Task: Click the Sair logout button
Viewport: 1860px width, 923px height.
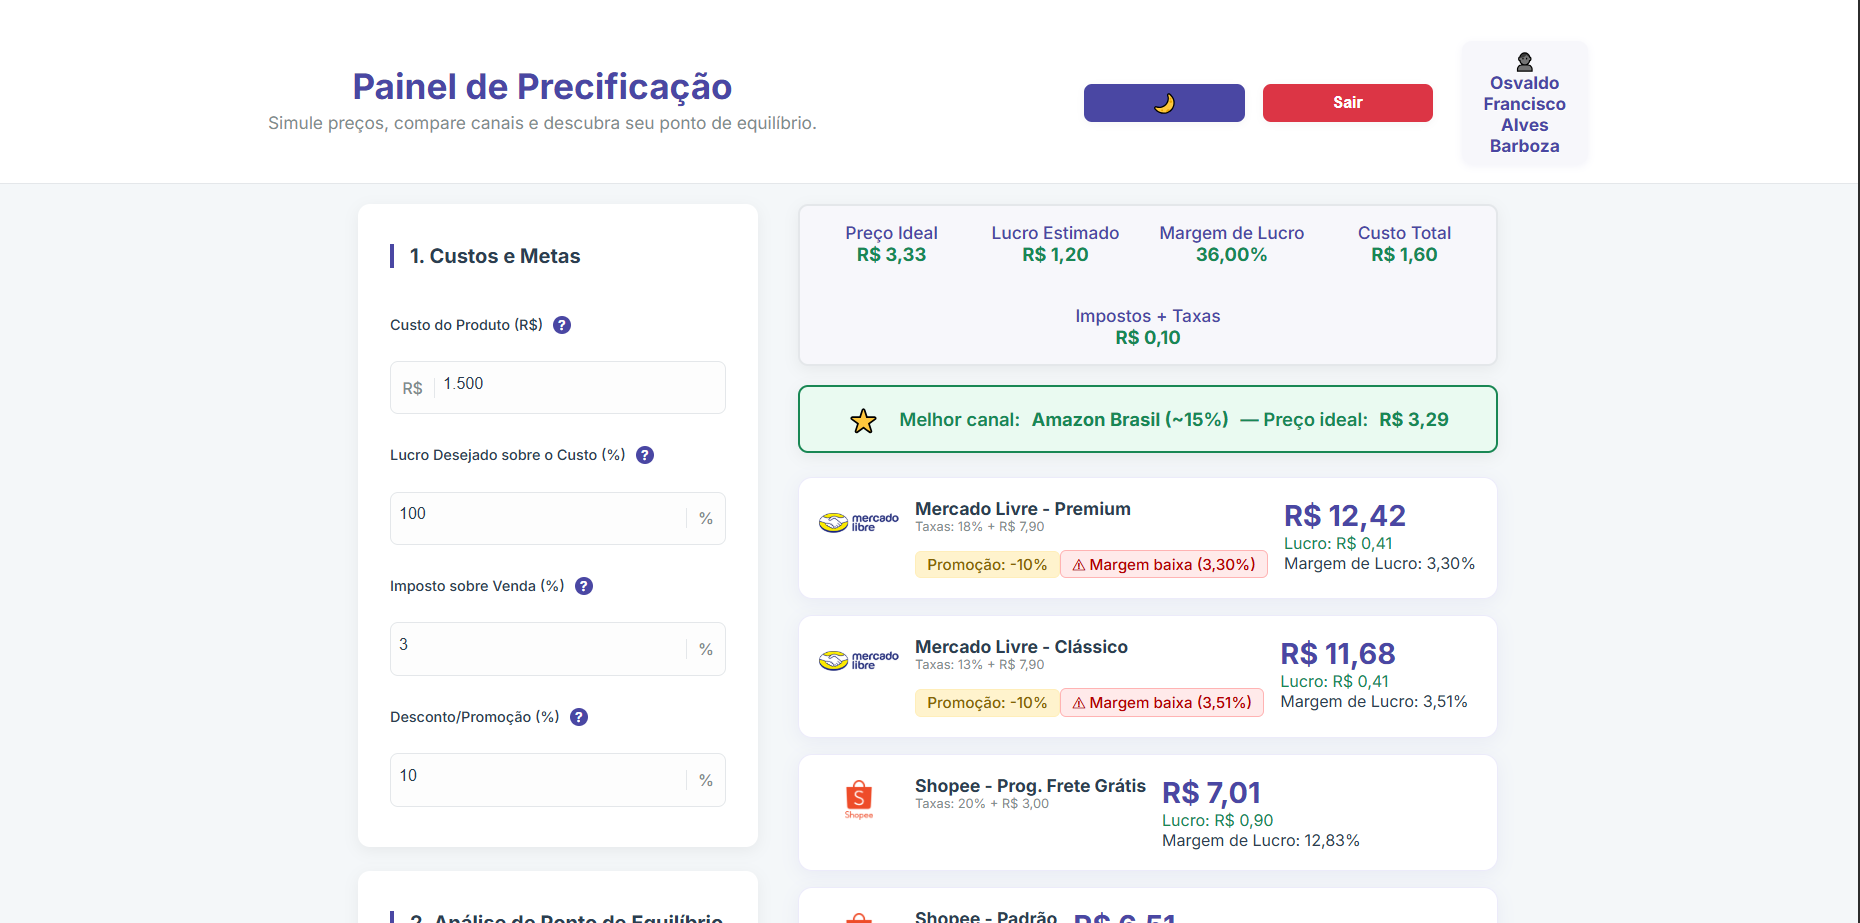Action: (x=1346, y=102)
